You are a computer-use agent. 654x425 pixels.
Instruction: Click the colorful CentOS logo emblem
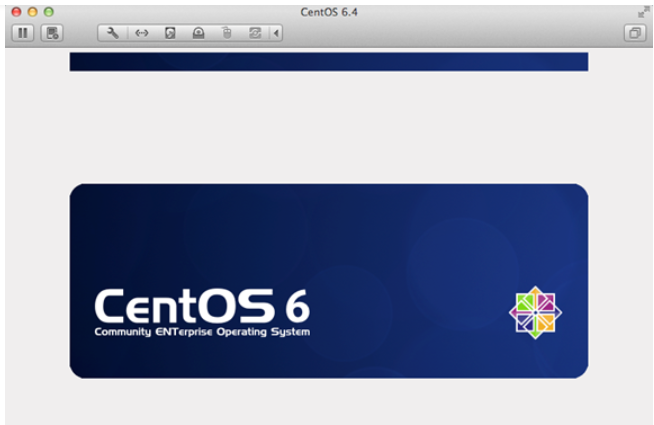click(x=535, y=312)
